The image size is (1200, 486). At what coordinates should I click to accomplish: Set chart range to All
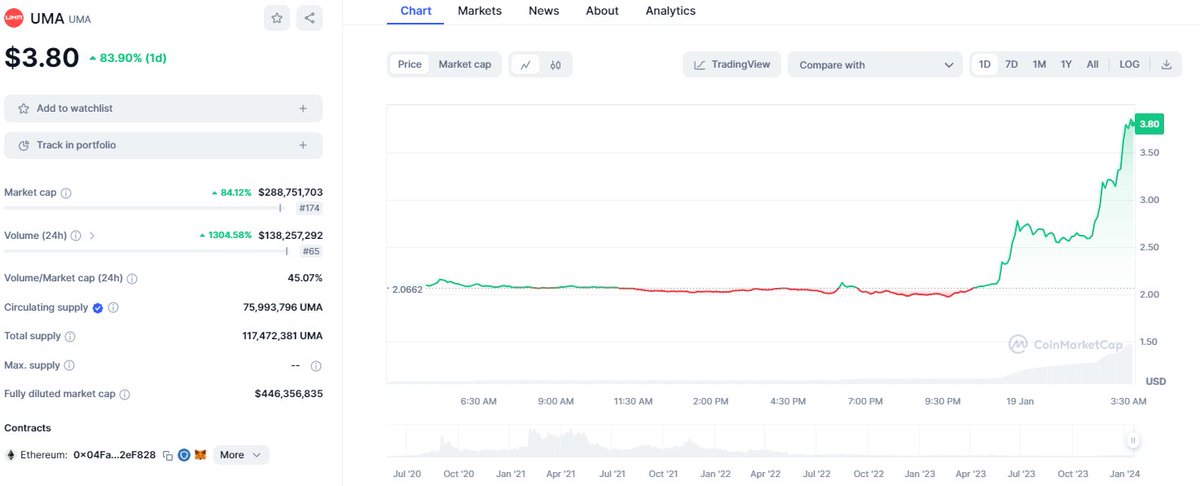pos(1092,64)
